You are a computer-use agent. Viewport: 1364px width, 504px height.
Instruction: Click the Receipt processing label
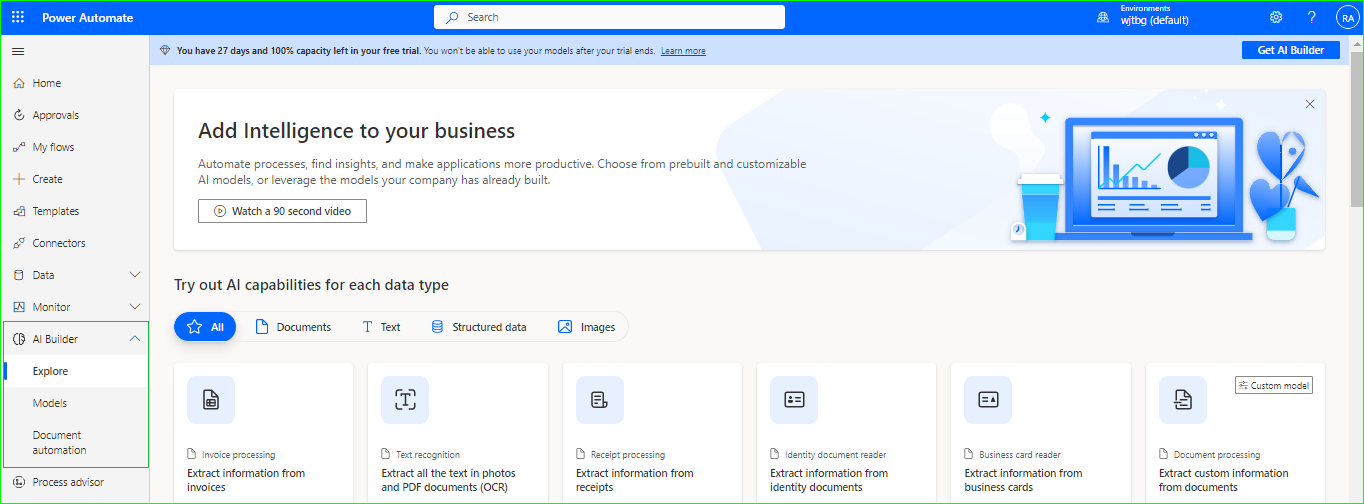point(628,455)
